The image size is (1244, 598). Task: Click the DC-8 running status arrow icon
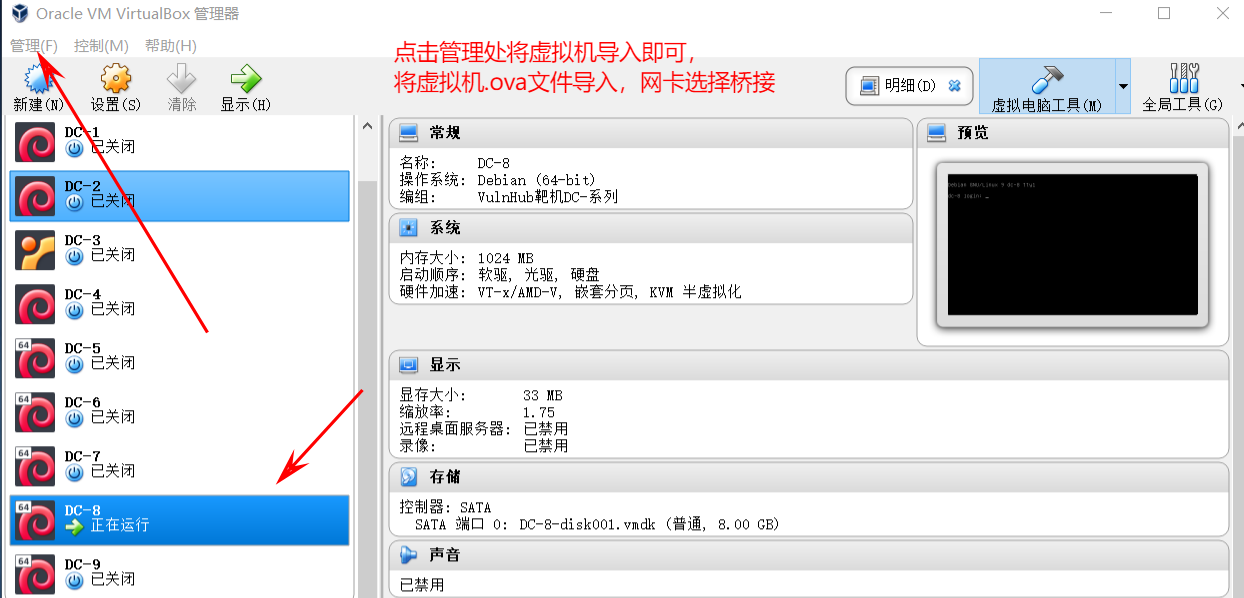74,526
